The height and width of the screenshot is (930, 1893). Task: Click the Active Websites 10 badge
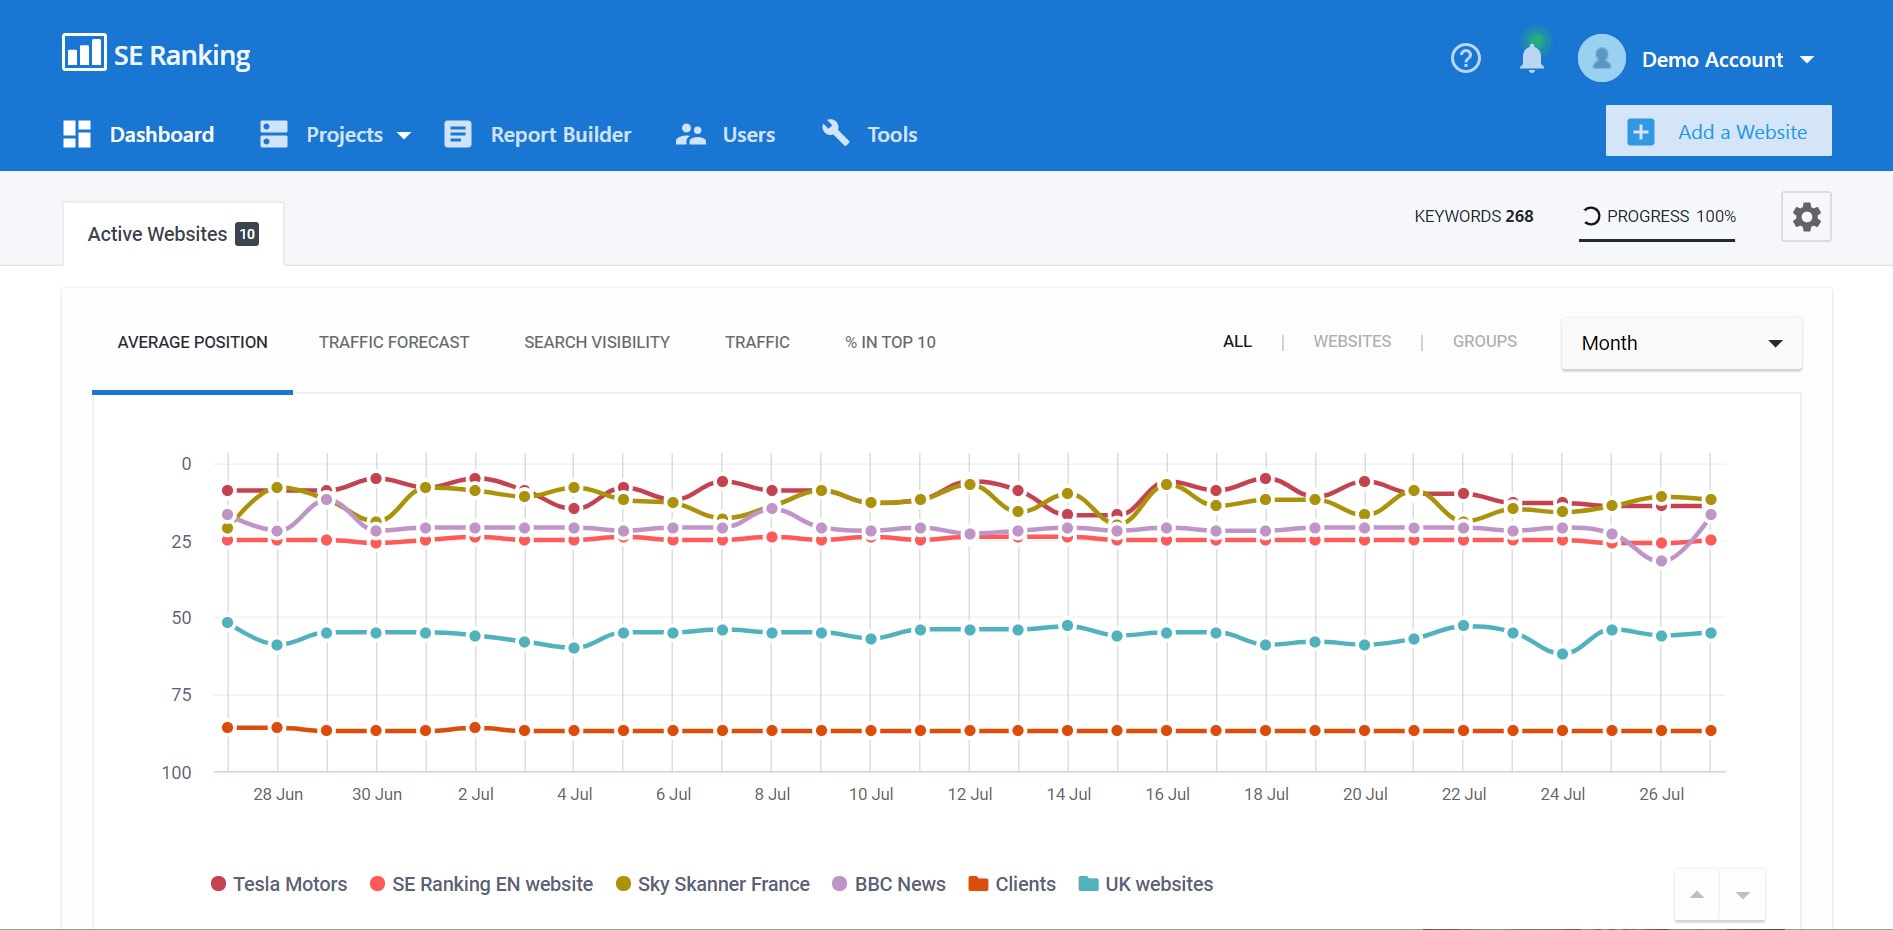pyautogui.click(x=247, y=234)
